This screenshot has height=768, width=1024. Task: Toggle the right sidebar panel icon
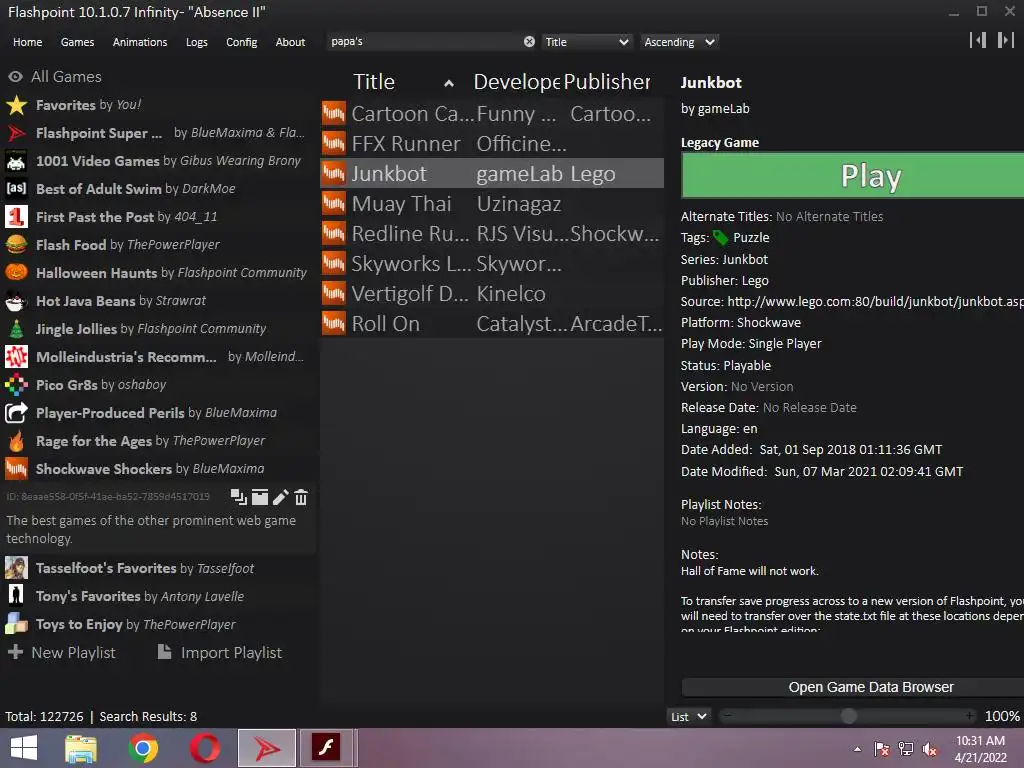pyautogui.click(x=1006, y=40)
